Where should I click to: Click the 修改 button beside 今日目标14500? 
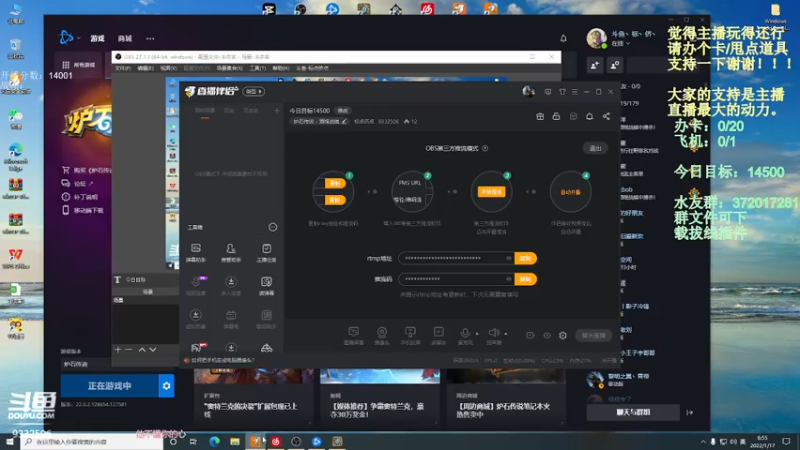(x=342, y=111)
